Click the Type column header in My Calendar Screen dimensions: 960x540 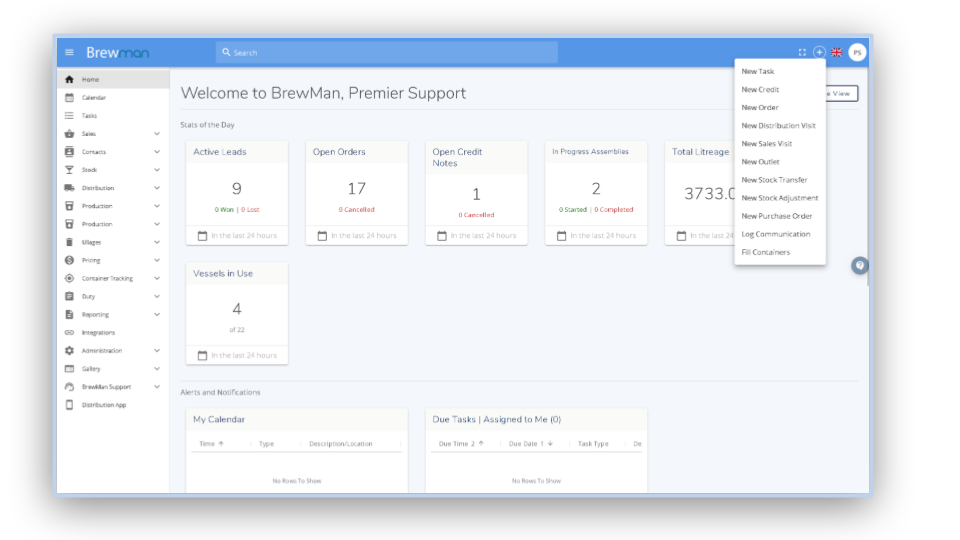266,444
